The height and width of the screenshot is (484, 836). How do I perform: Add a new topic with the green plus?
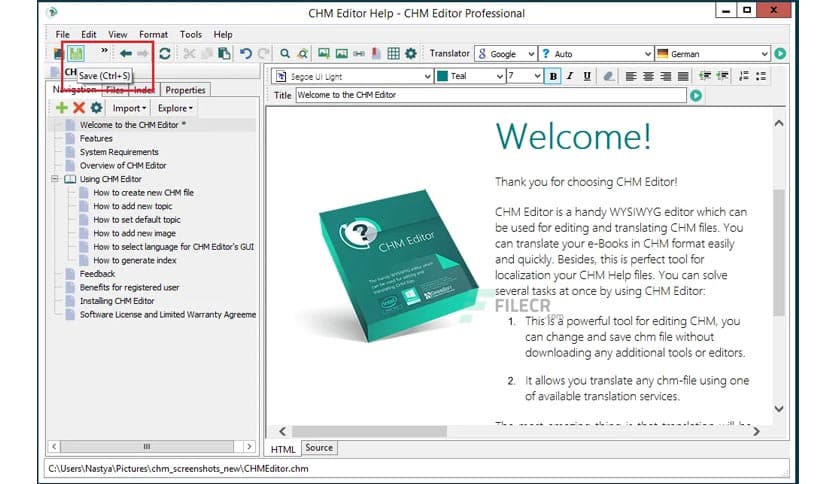point(62,108)
